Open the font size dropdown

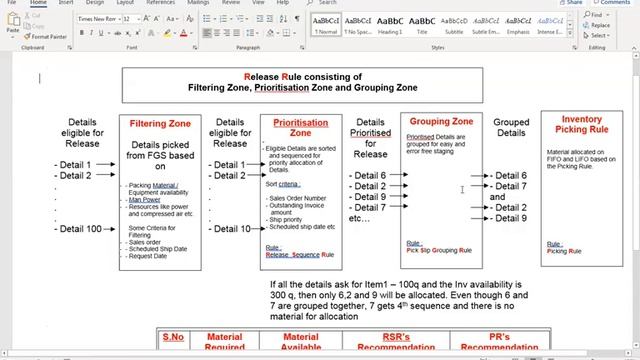138,19
